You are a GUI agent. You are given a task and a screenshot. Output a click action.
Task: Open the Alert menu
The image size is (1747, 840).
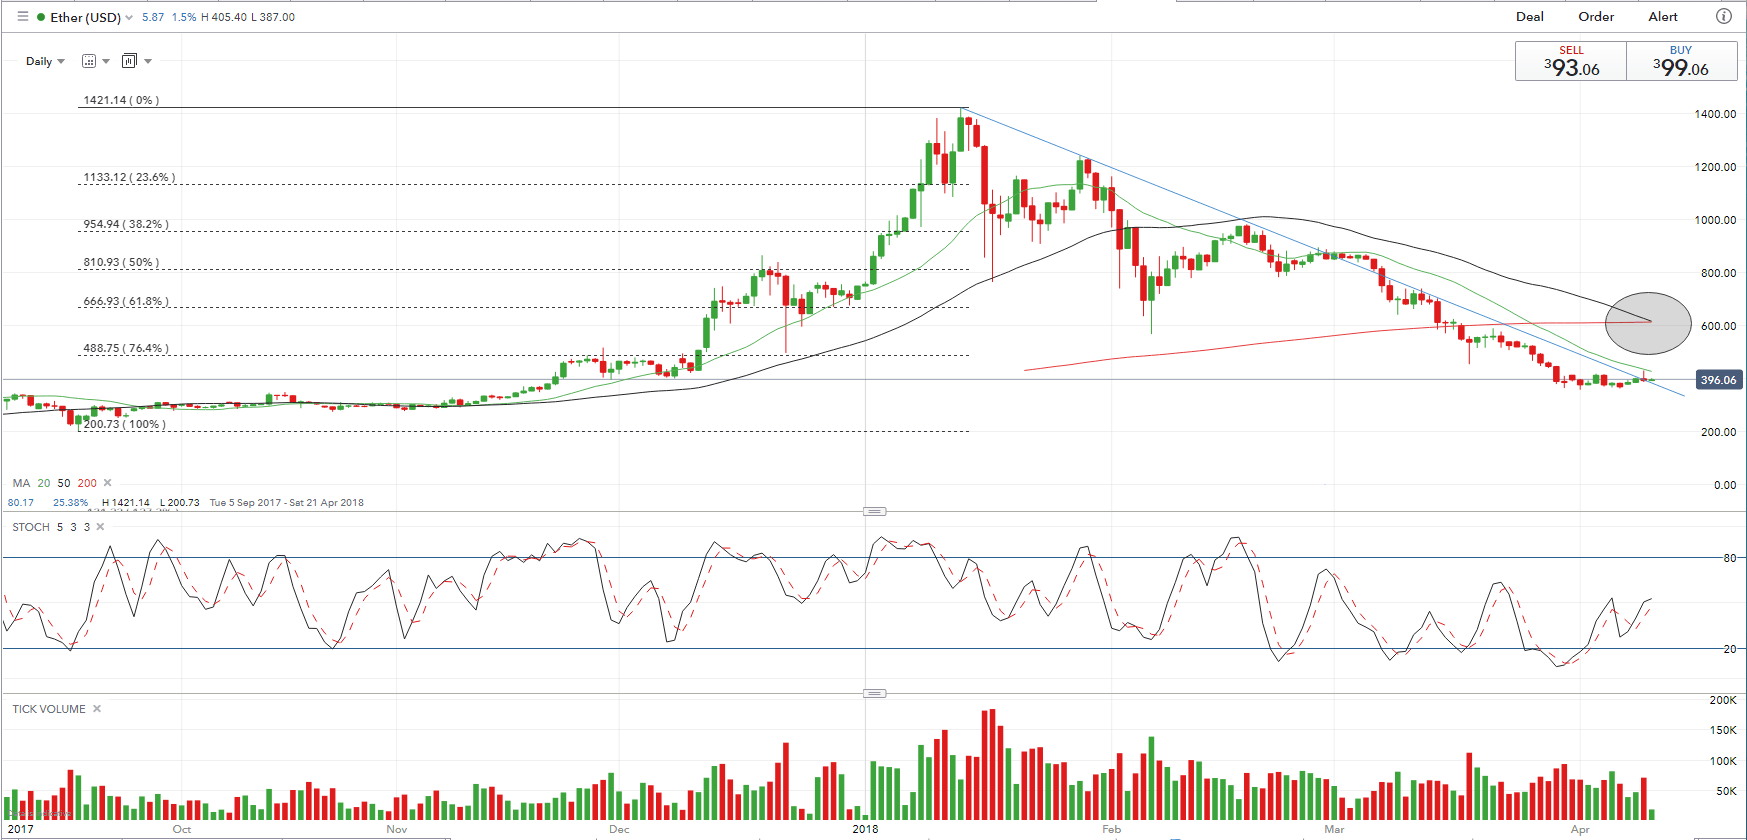1663,16
